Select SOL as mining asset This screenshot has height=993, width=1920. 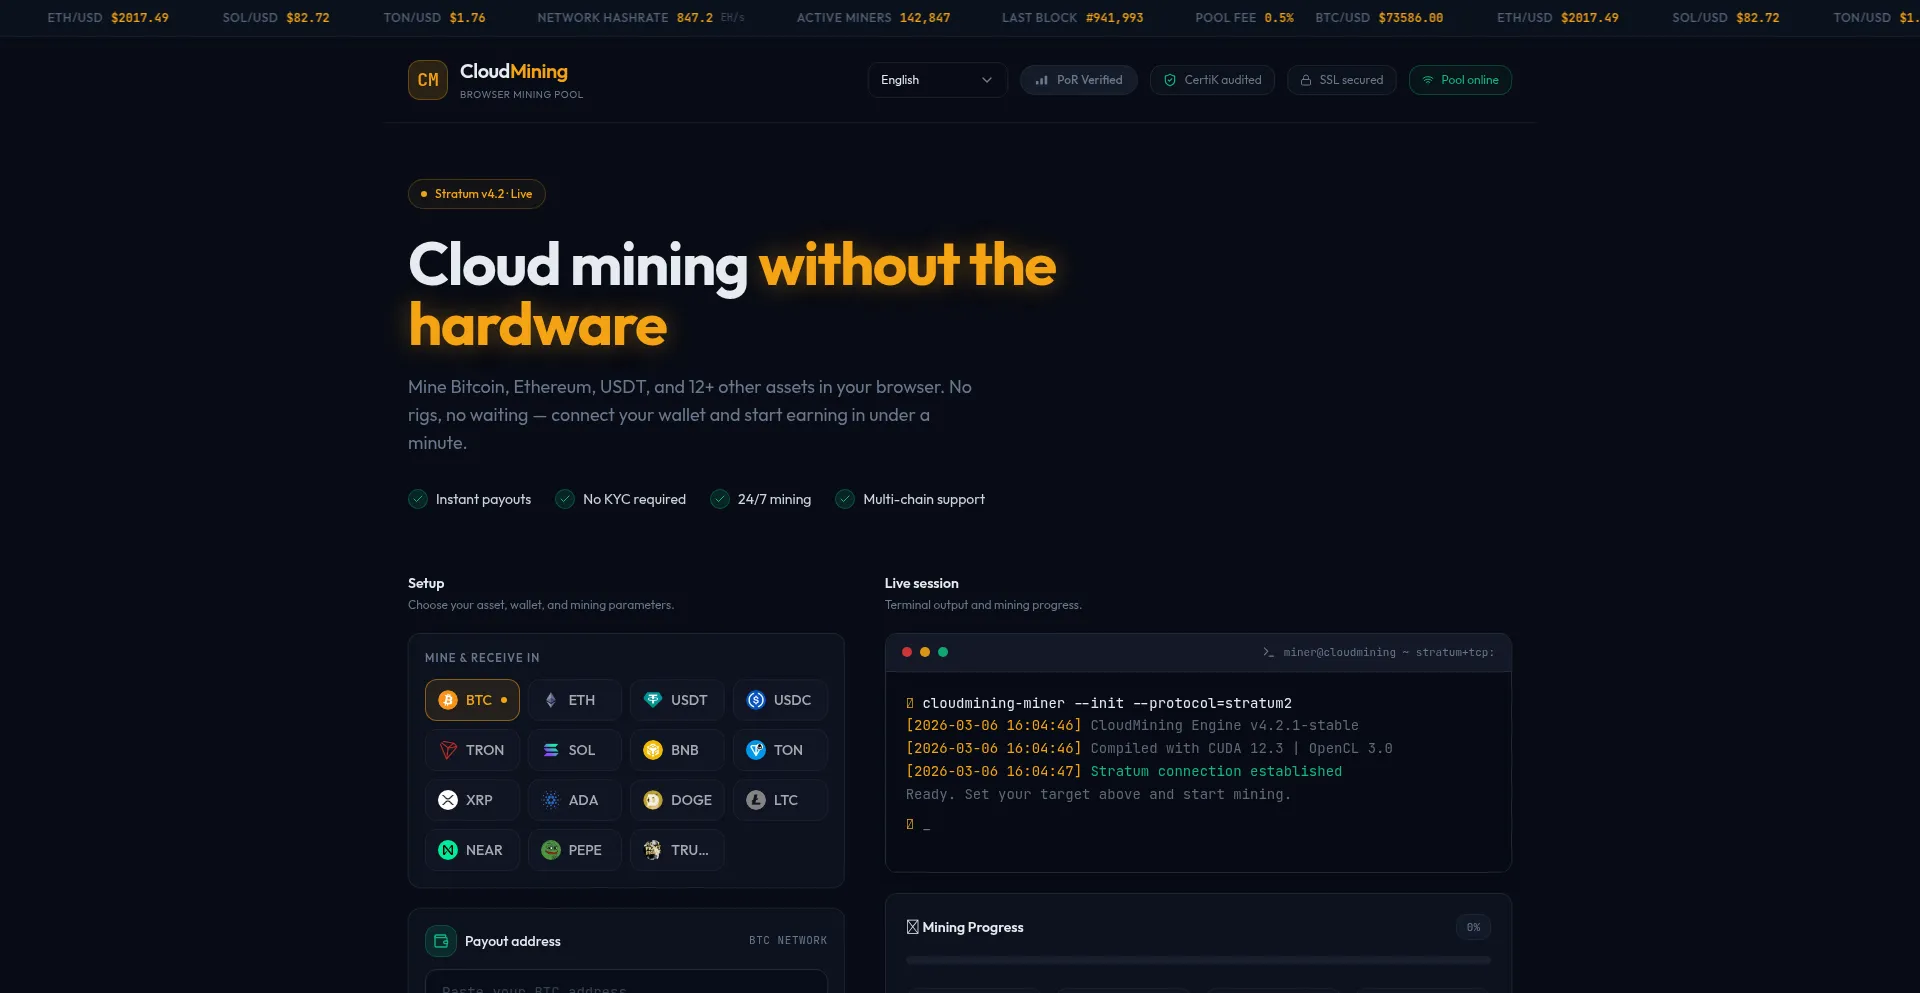(x=575, y=750)
